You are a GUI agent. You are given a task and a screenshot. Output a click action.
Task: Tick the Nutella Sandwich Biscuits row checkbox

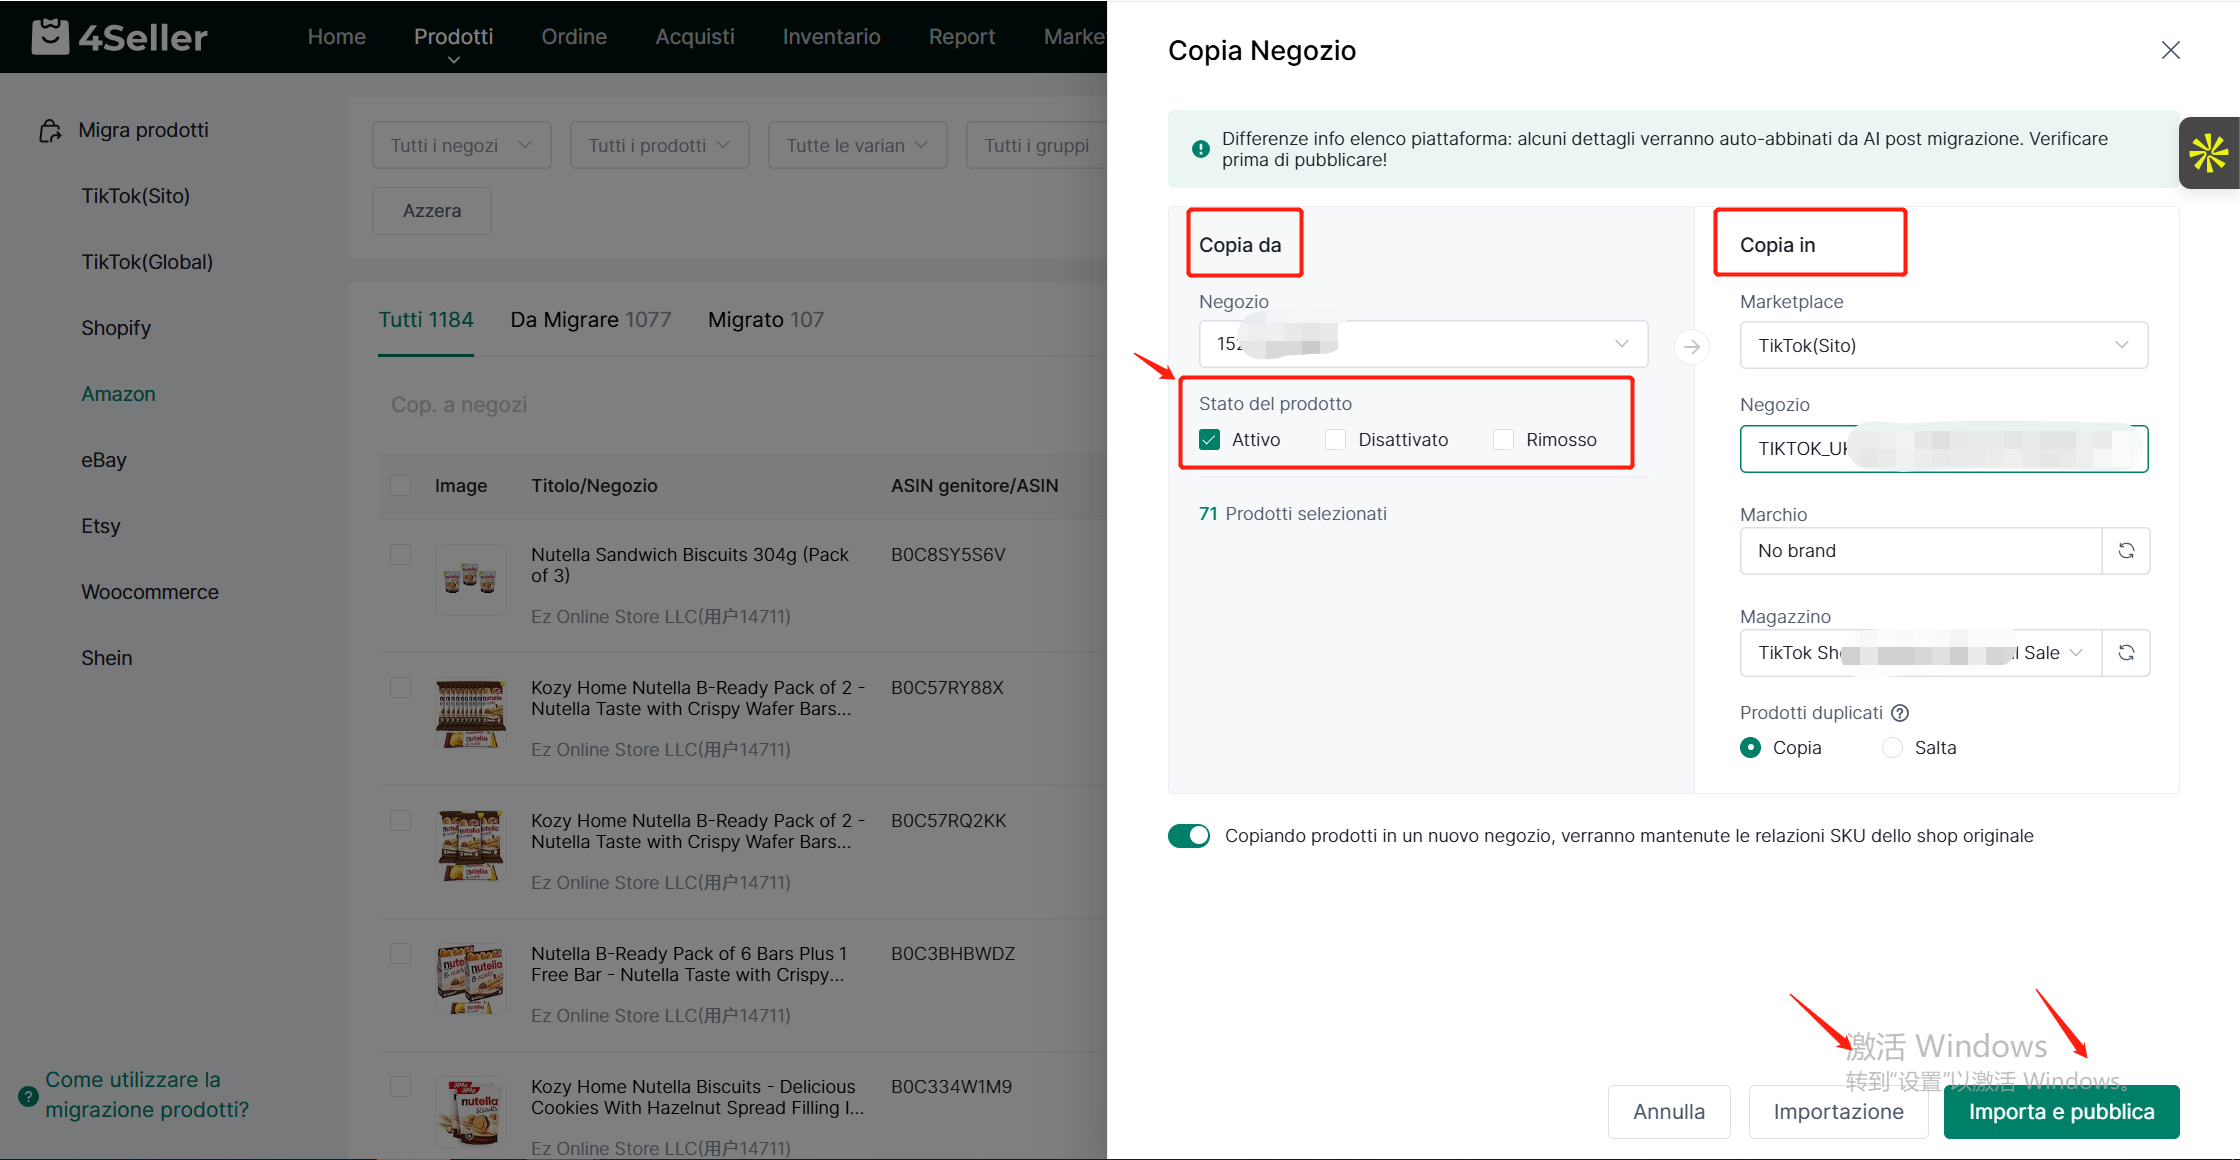[400, 555]
